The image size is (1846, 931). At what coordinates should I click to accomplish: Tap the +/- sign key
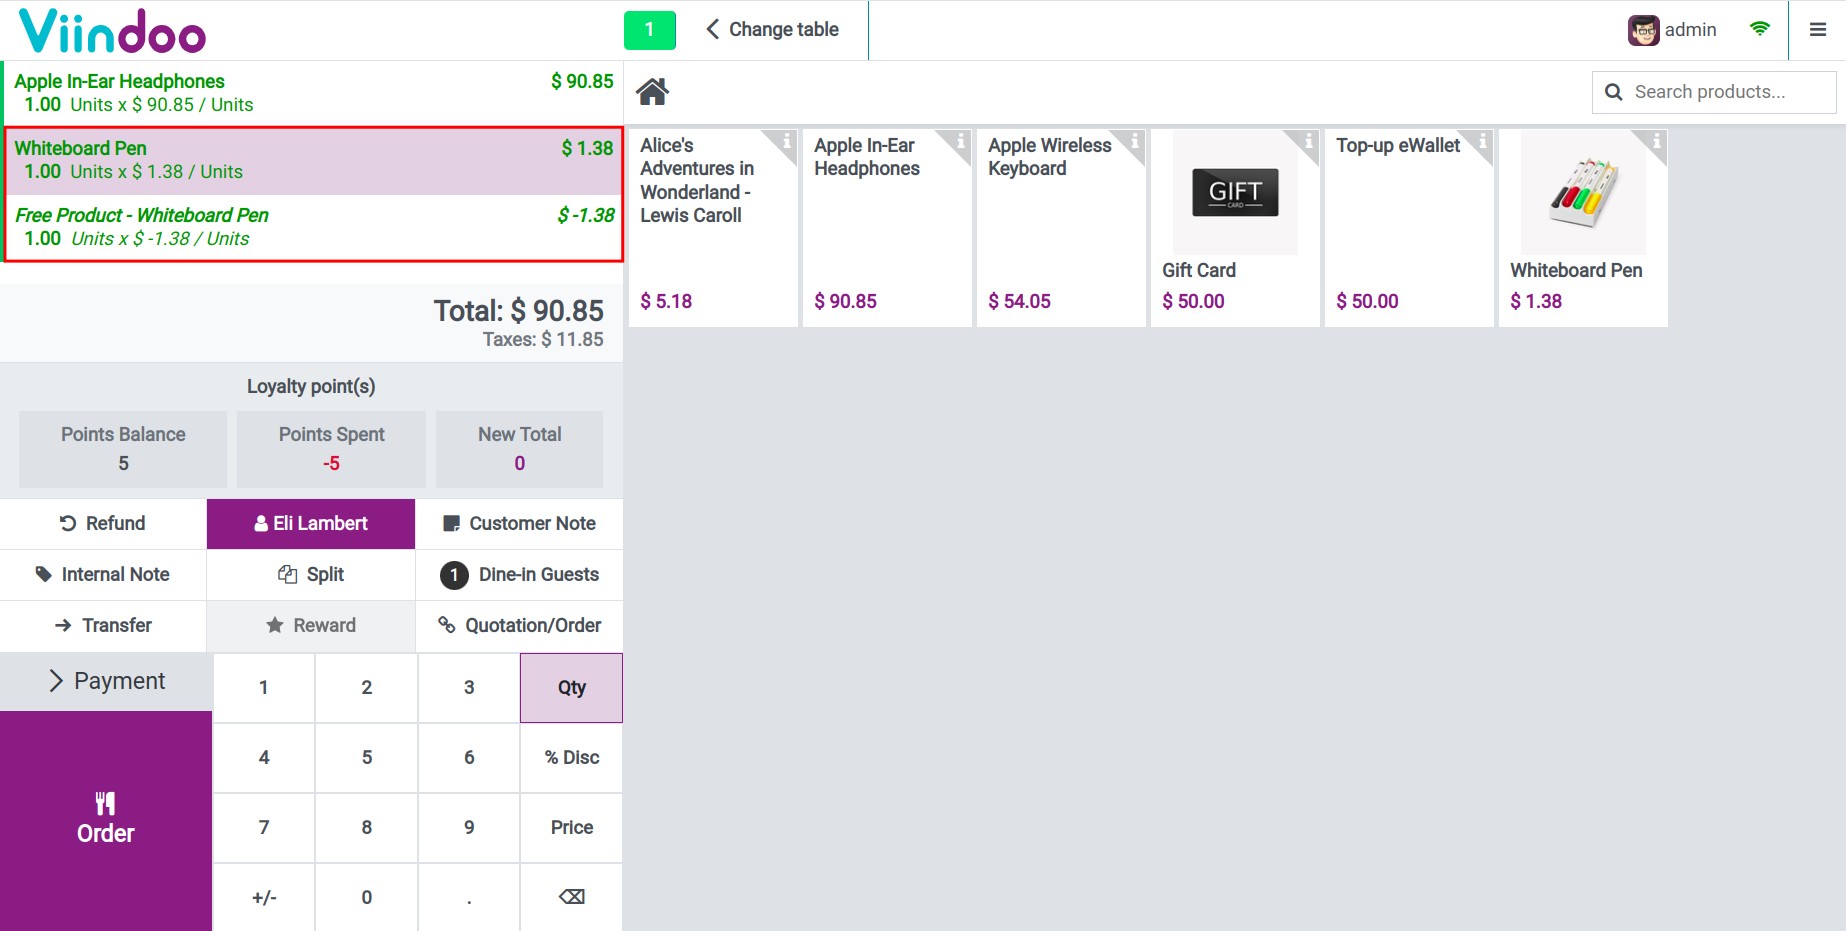coord(264,897)
